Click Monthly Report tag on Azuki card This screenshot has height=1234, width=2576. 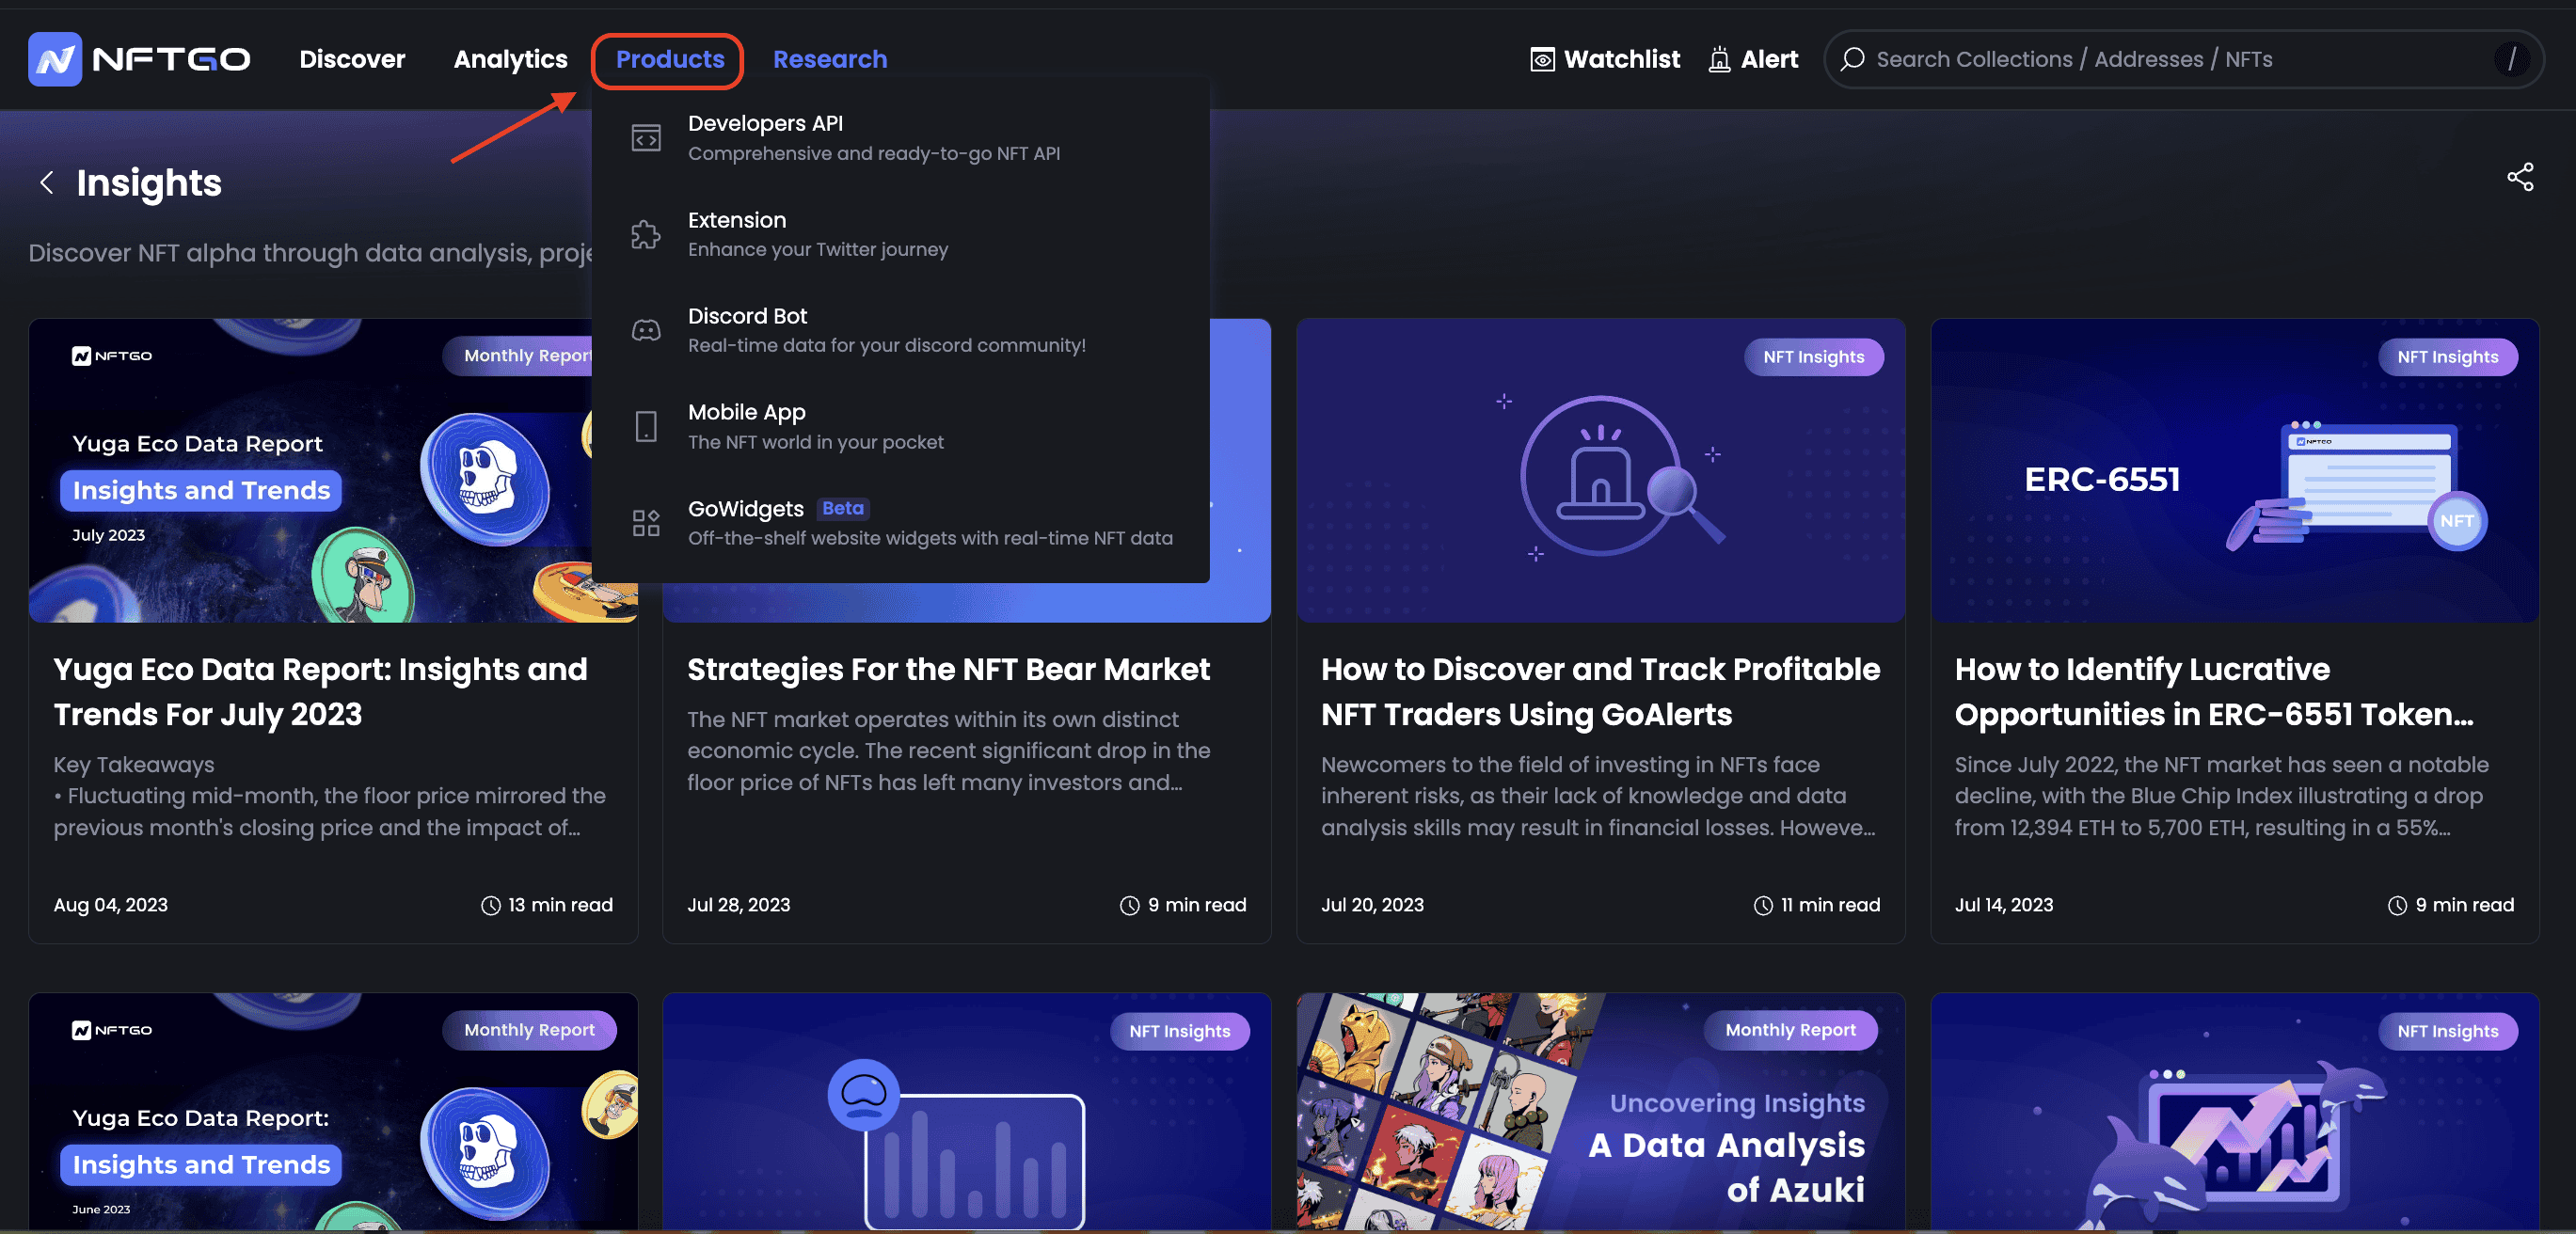point(1790,1030)
